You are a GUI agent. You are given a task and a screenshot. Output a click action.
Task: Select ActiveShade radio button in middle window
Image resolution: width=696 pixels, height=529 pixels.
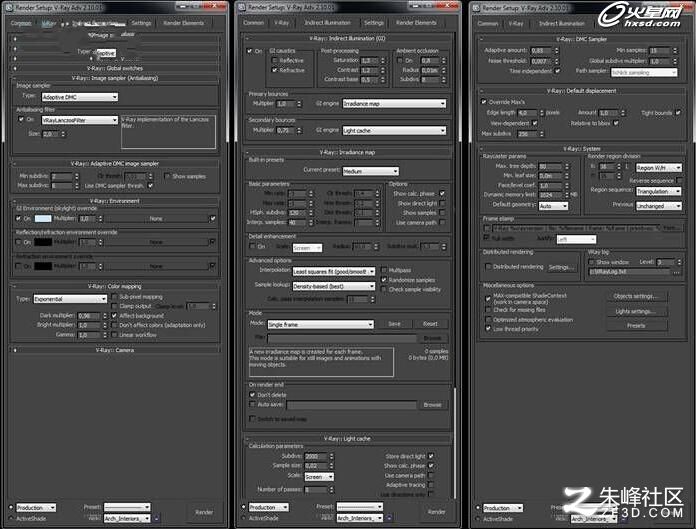(x=243, y=518)
